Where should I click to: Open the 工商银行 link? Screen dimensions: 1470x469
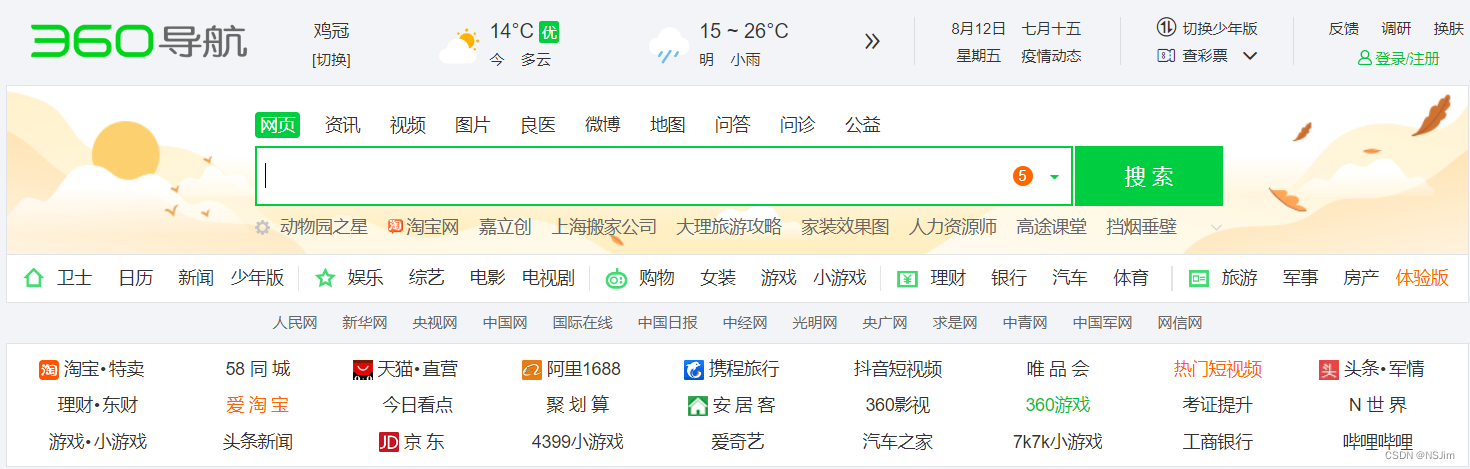point(1217,442)
